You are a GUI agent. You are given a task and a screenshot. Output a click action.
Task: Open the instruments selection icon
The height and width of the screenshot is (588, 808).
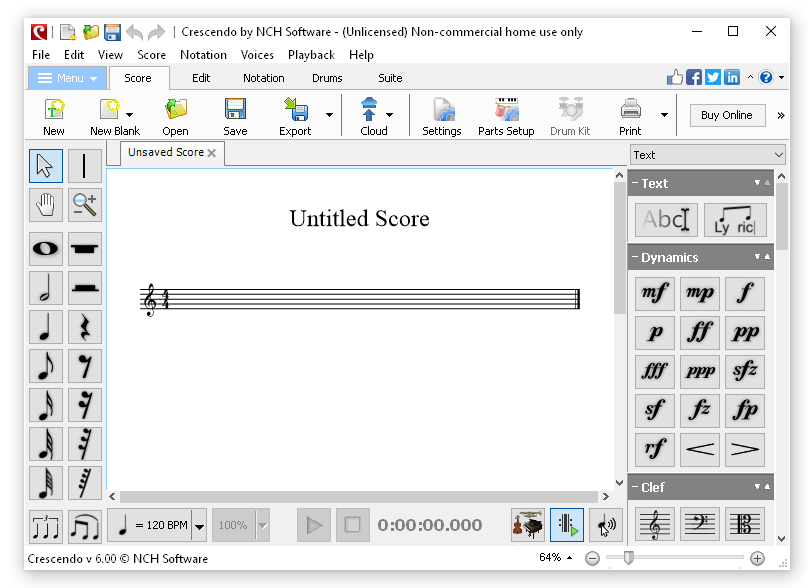tap(528, 525)
